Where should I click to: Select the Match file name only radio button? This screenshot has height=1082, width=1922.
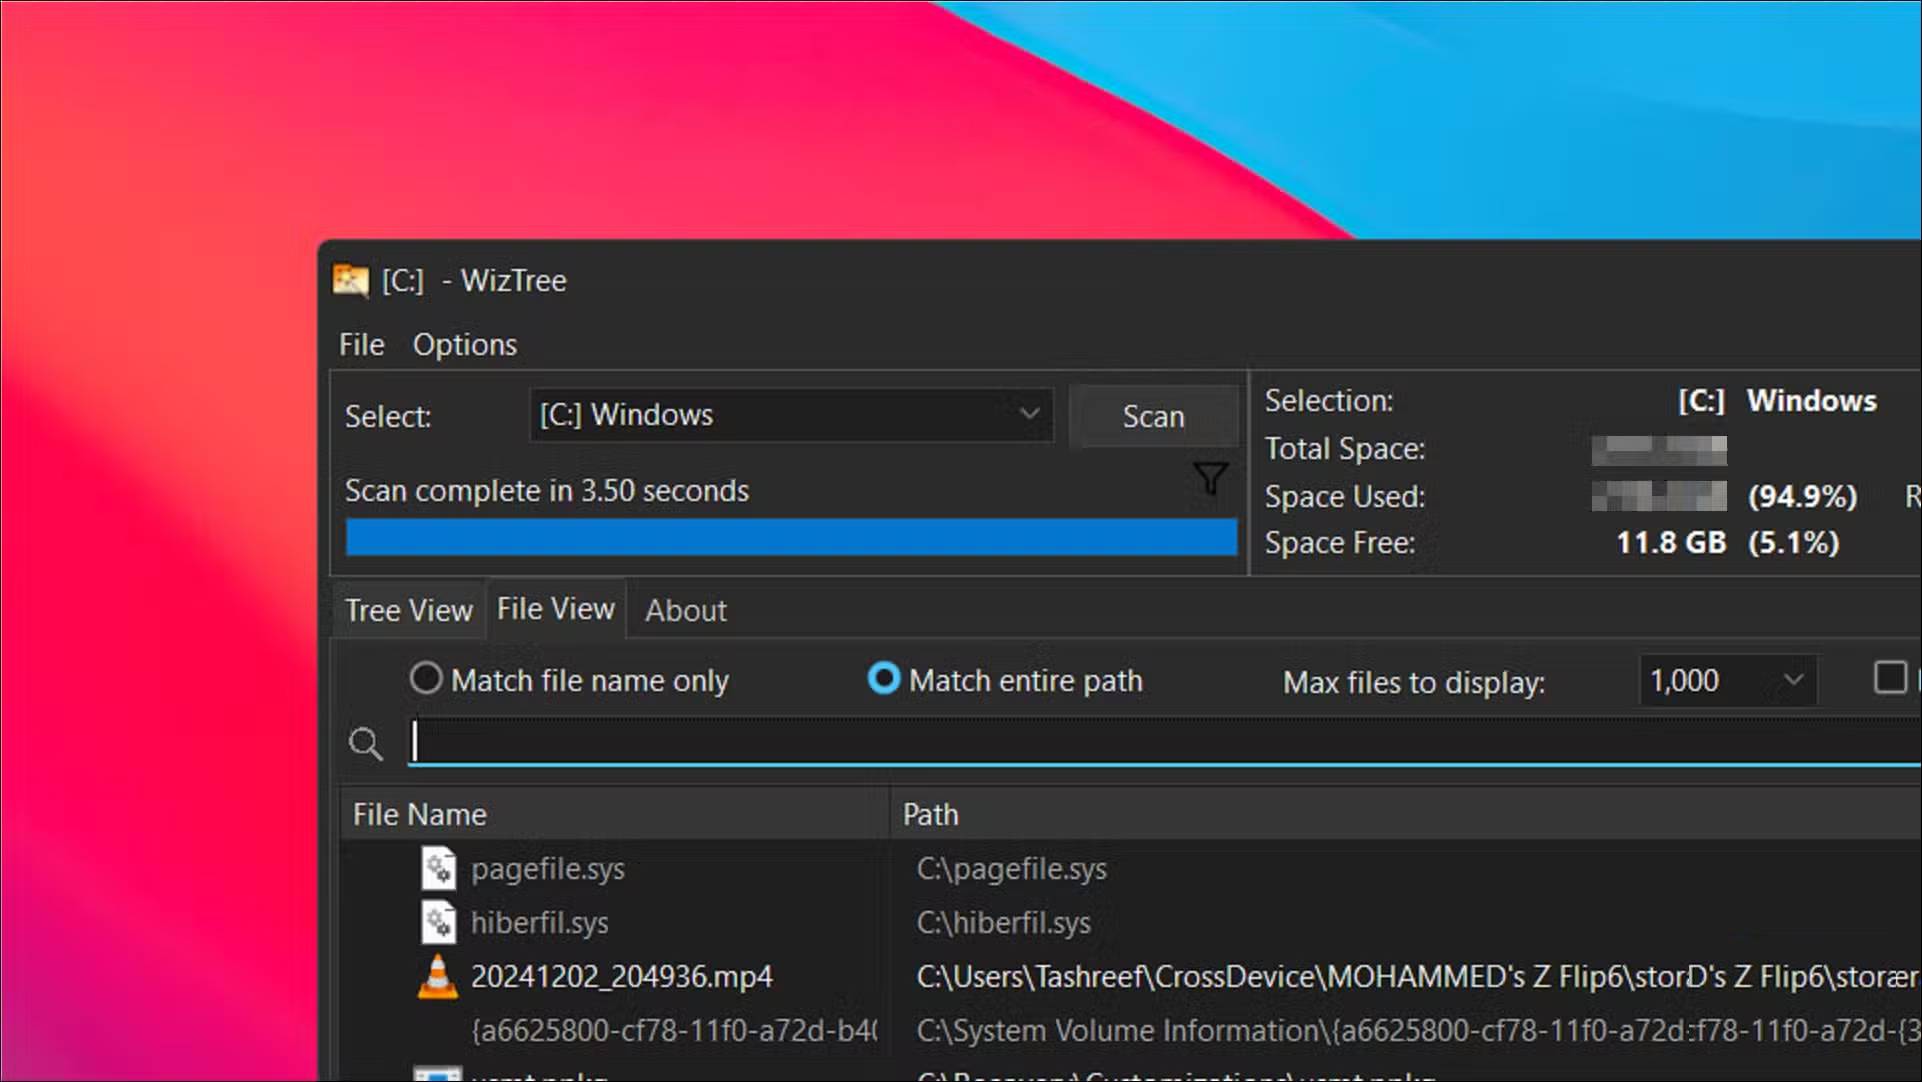pos(425,679)
